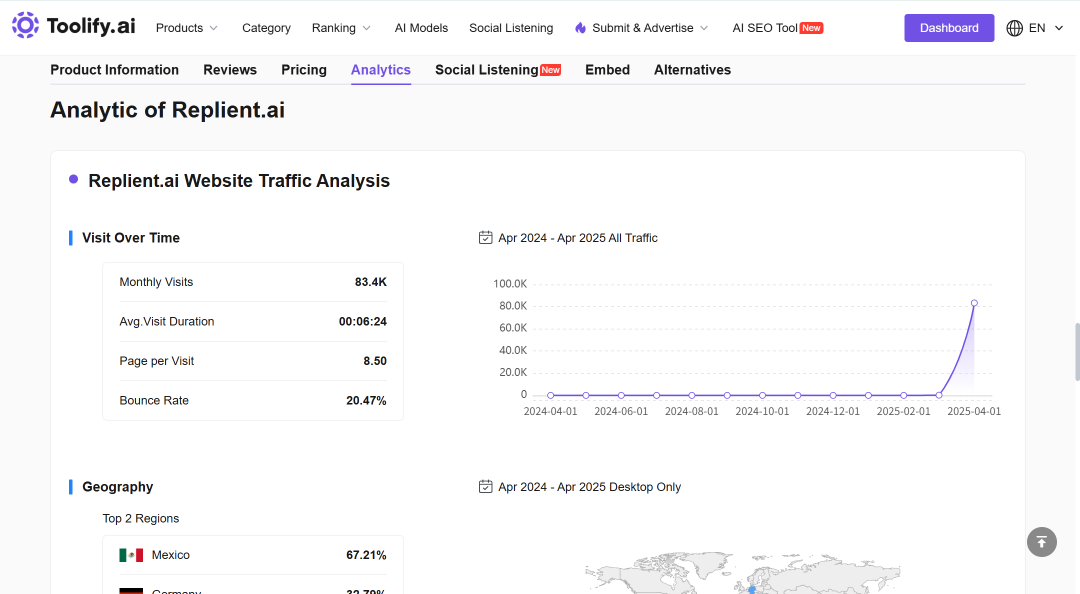The width and height of the screenshot is (1080, 594).
Task: Click the Replient.ai Website Traffic Analysis heading
Action: (x=239, y=181)
